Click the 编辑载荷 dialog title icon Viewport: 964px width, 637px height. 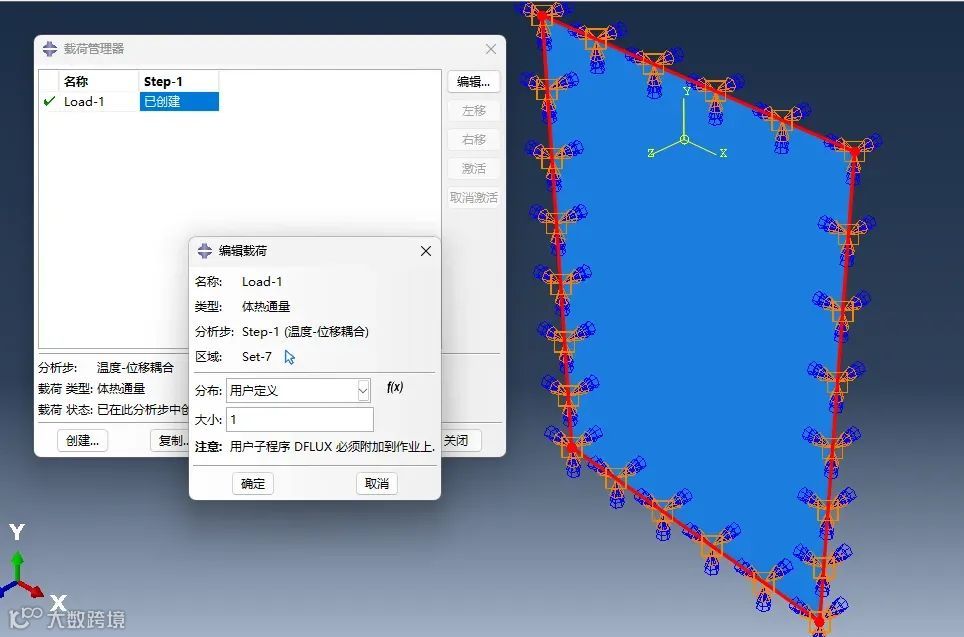(x=203, y=251)
